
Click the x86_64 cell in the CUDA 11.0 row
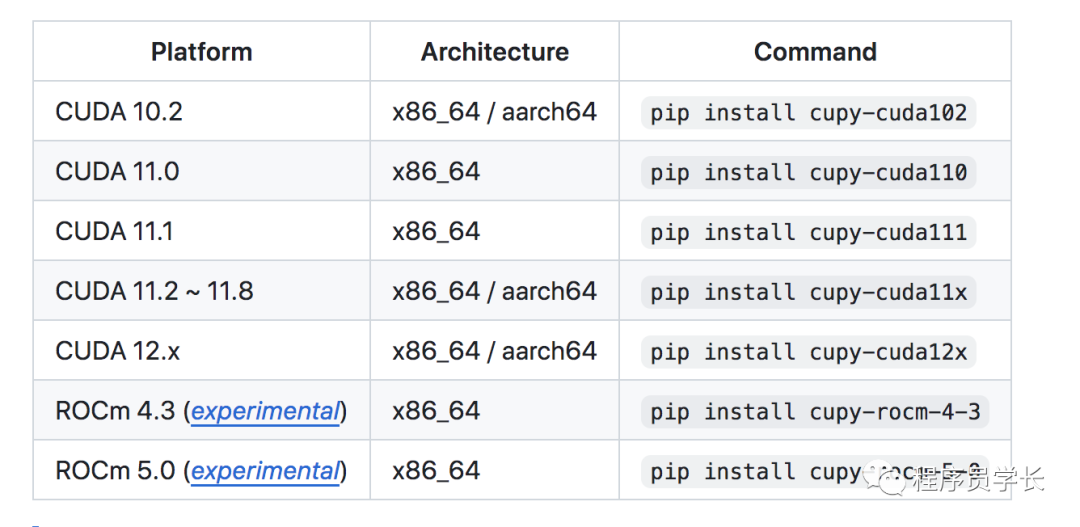pos(436,171)
